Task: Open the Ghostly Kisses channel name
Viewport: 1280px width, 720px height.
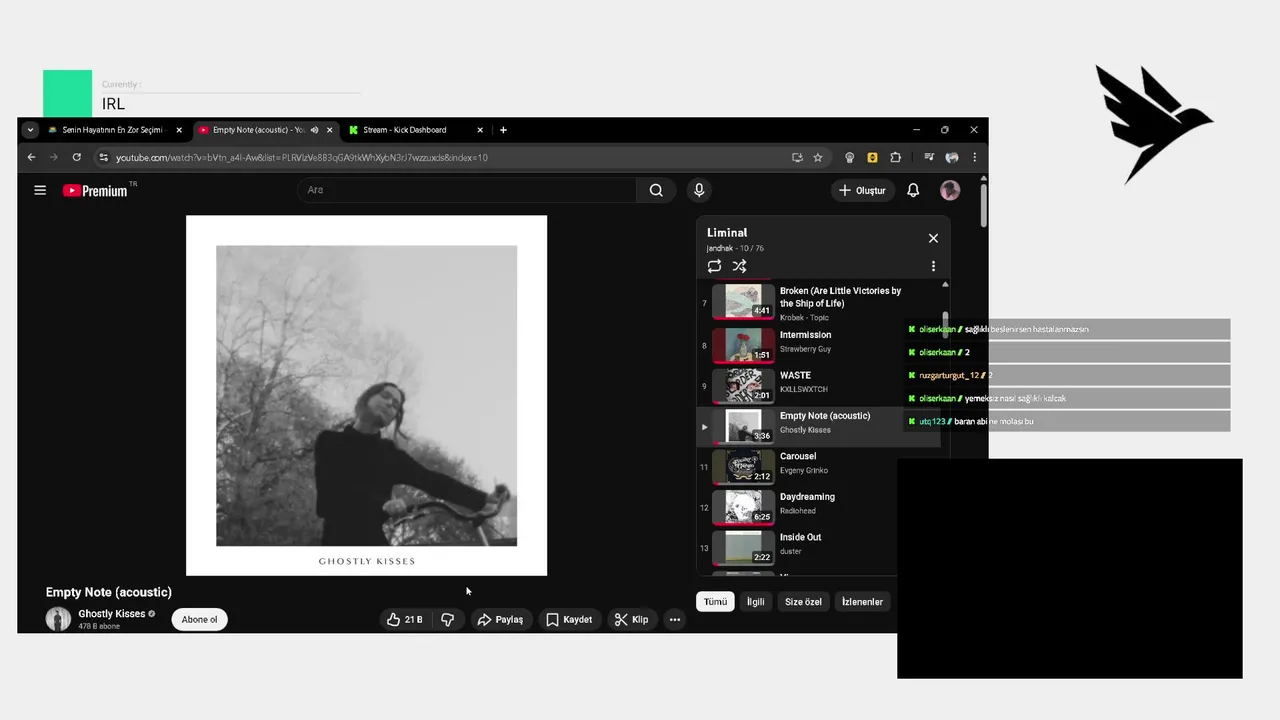Action: (x=112, y=614)
